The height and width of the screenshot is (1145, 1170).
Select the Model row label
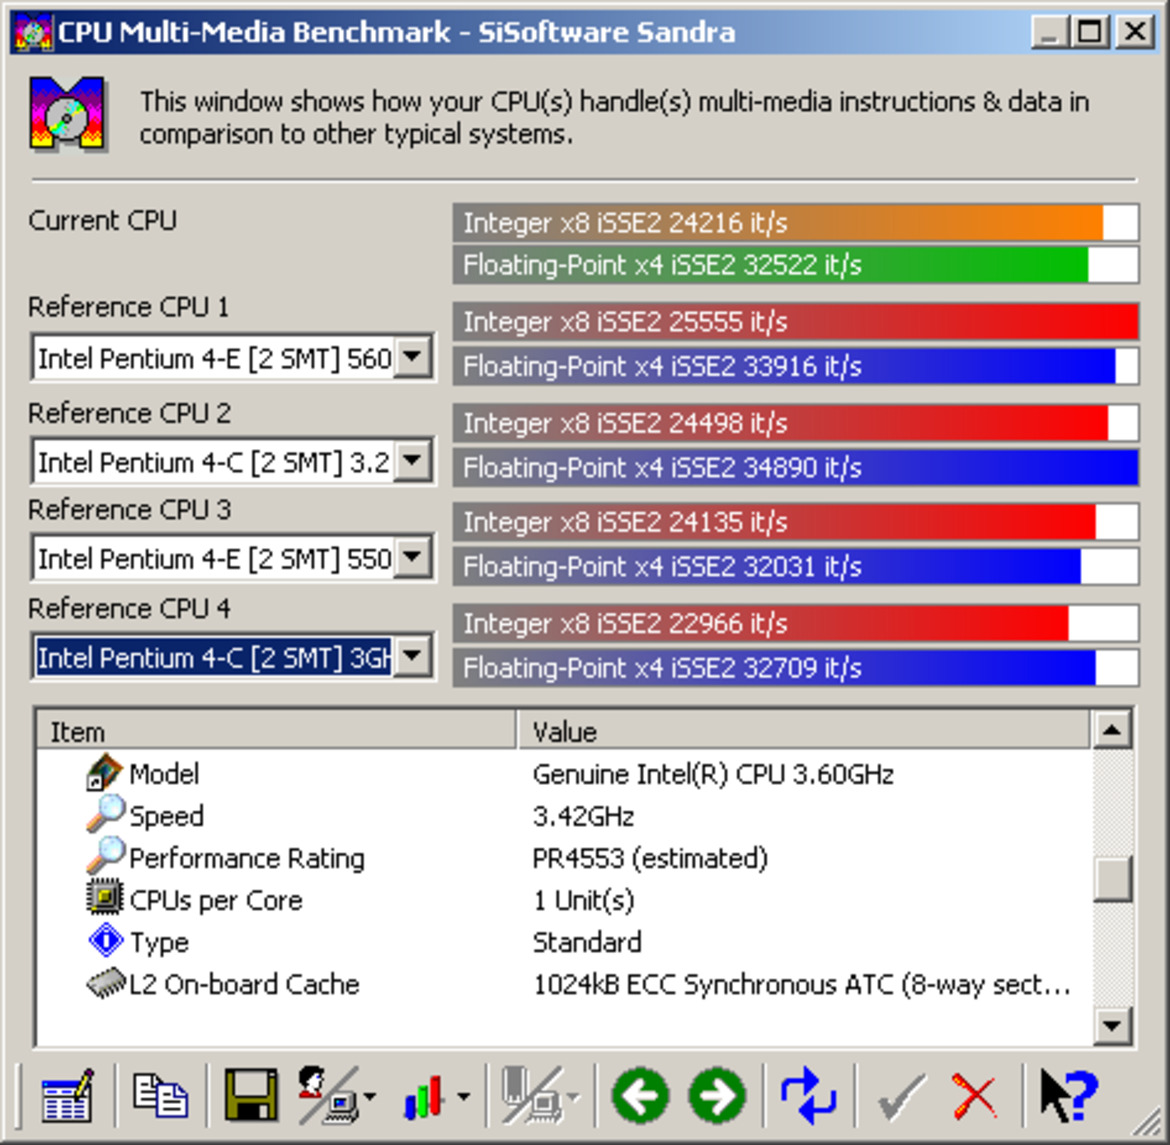(x=164, y=774)
